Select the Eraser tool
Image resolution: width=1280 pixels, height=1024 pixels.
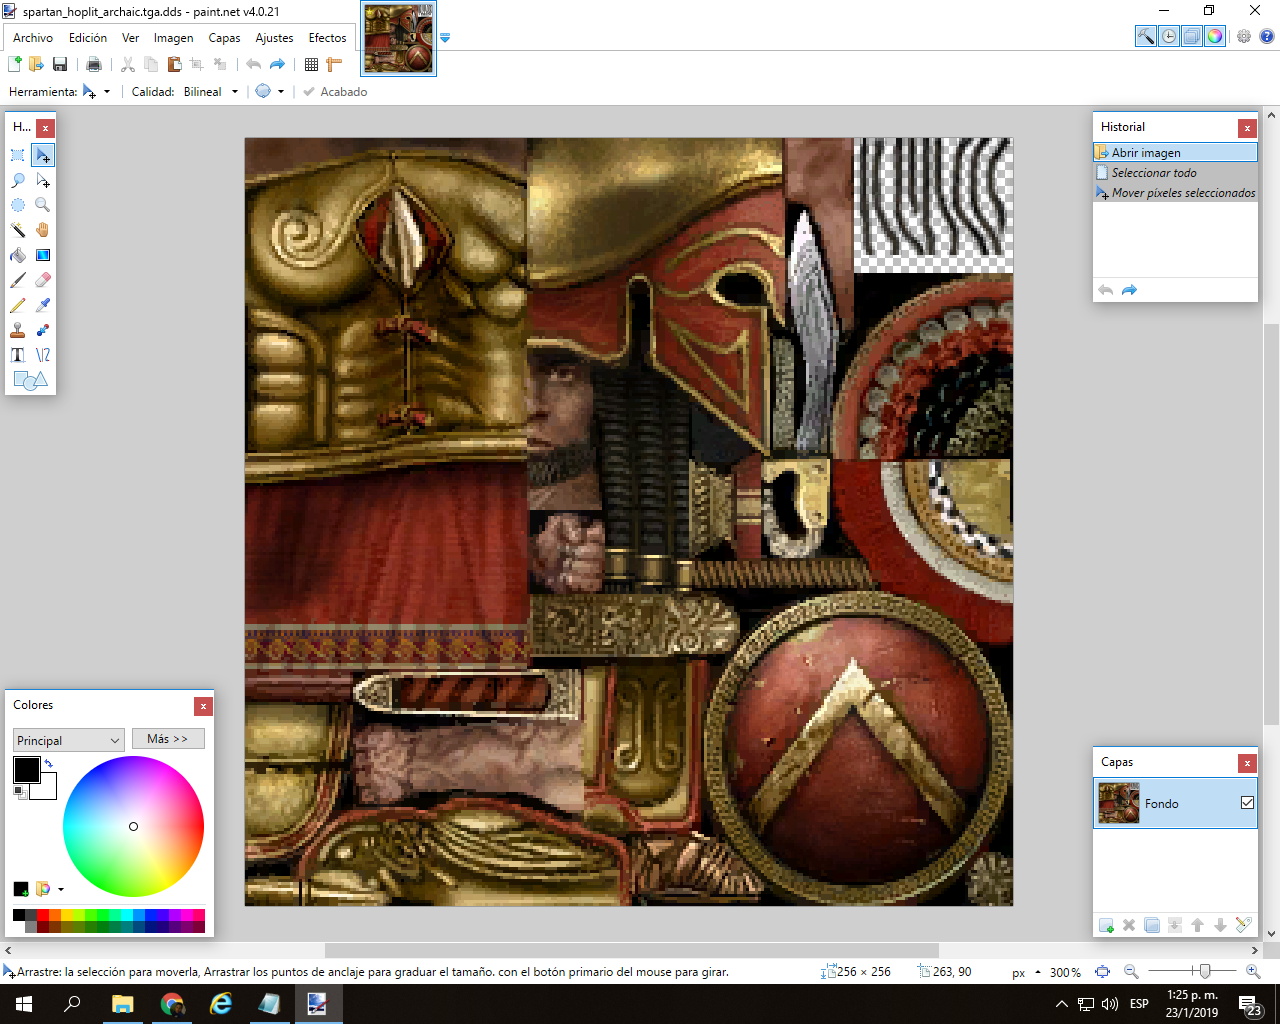tap(43, 280)
